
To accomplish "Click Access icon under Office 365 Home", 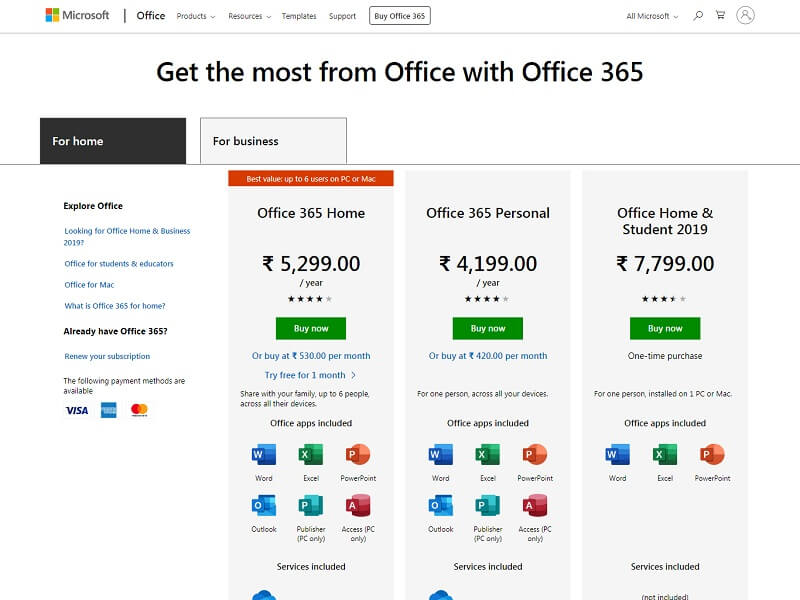I will click(358, 505).
